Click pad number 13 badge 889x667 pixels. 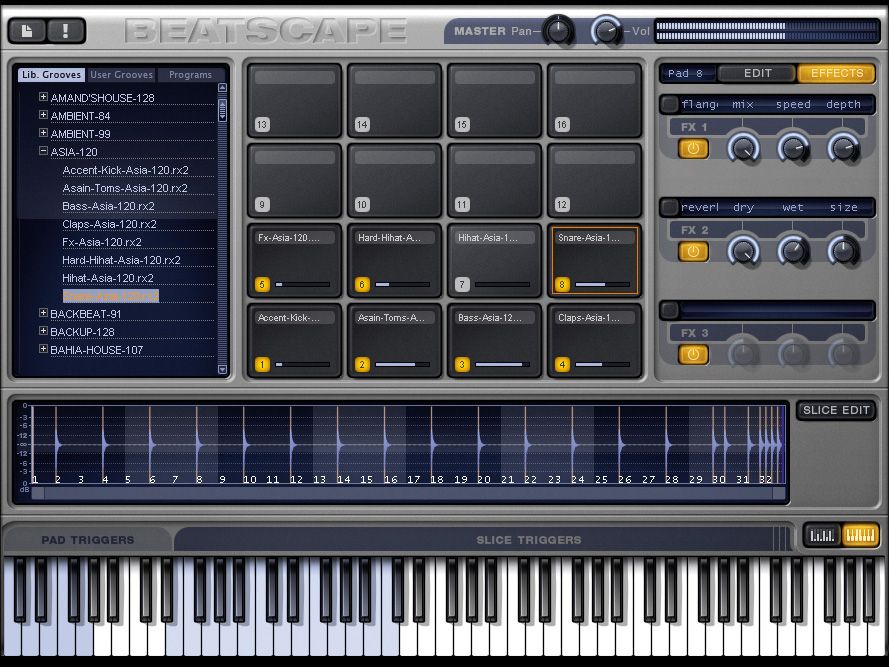click(262, 124)
